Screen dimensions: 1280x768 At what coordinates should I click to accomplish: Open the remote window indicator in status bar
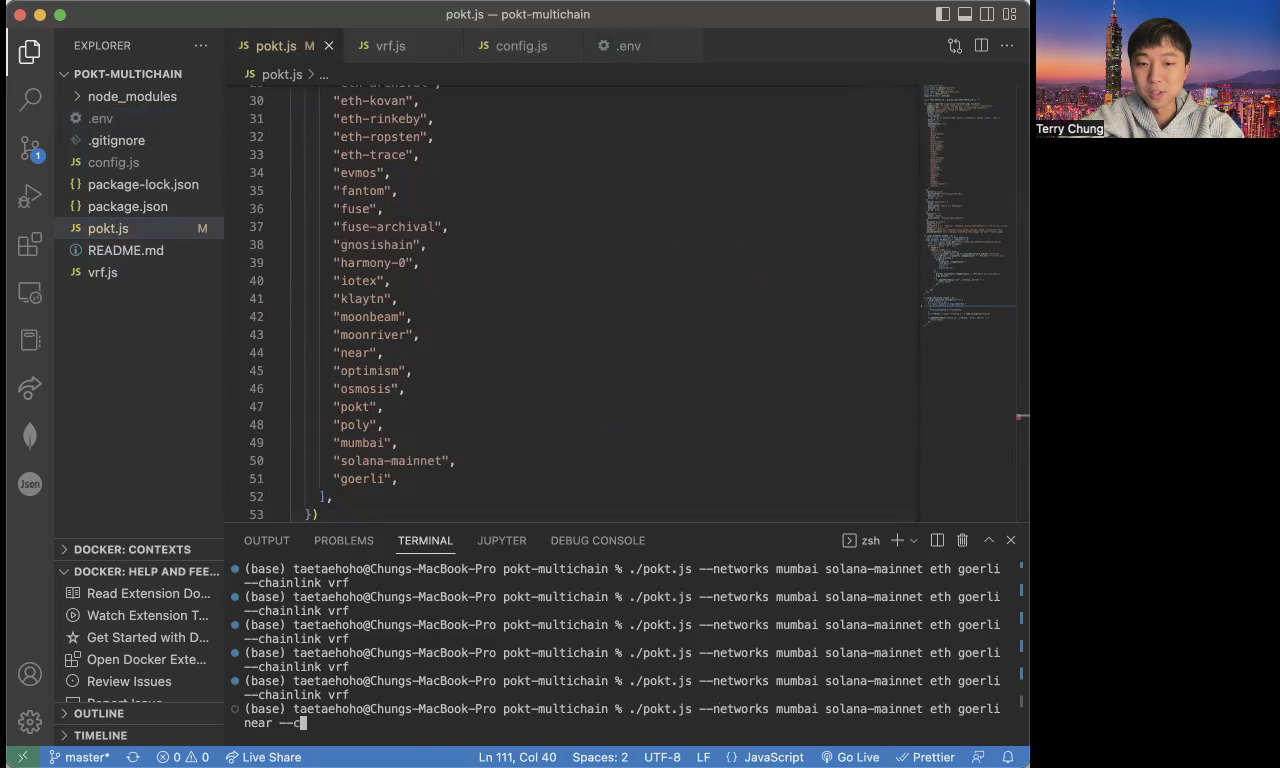click(x=22, y=757)
